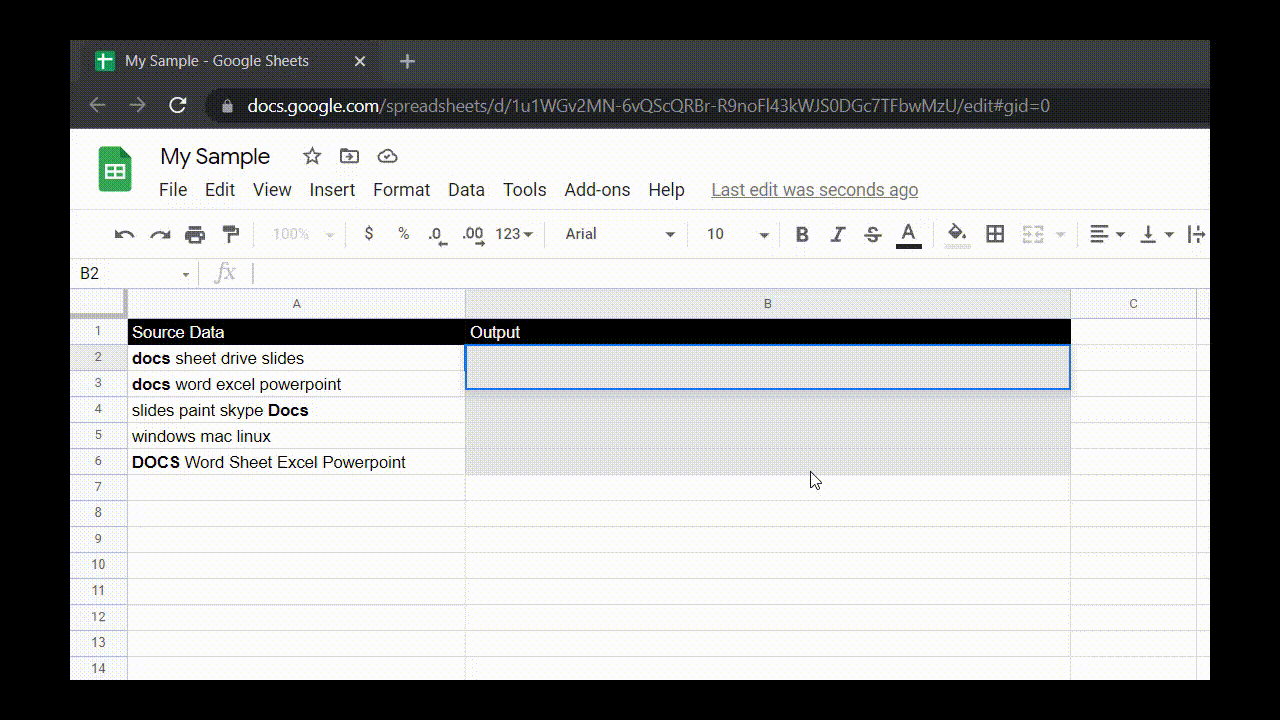Open the text color picker
Screen dimensions: 1280x720
(908, 235)
